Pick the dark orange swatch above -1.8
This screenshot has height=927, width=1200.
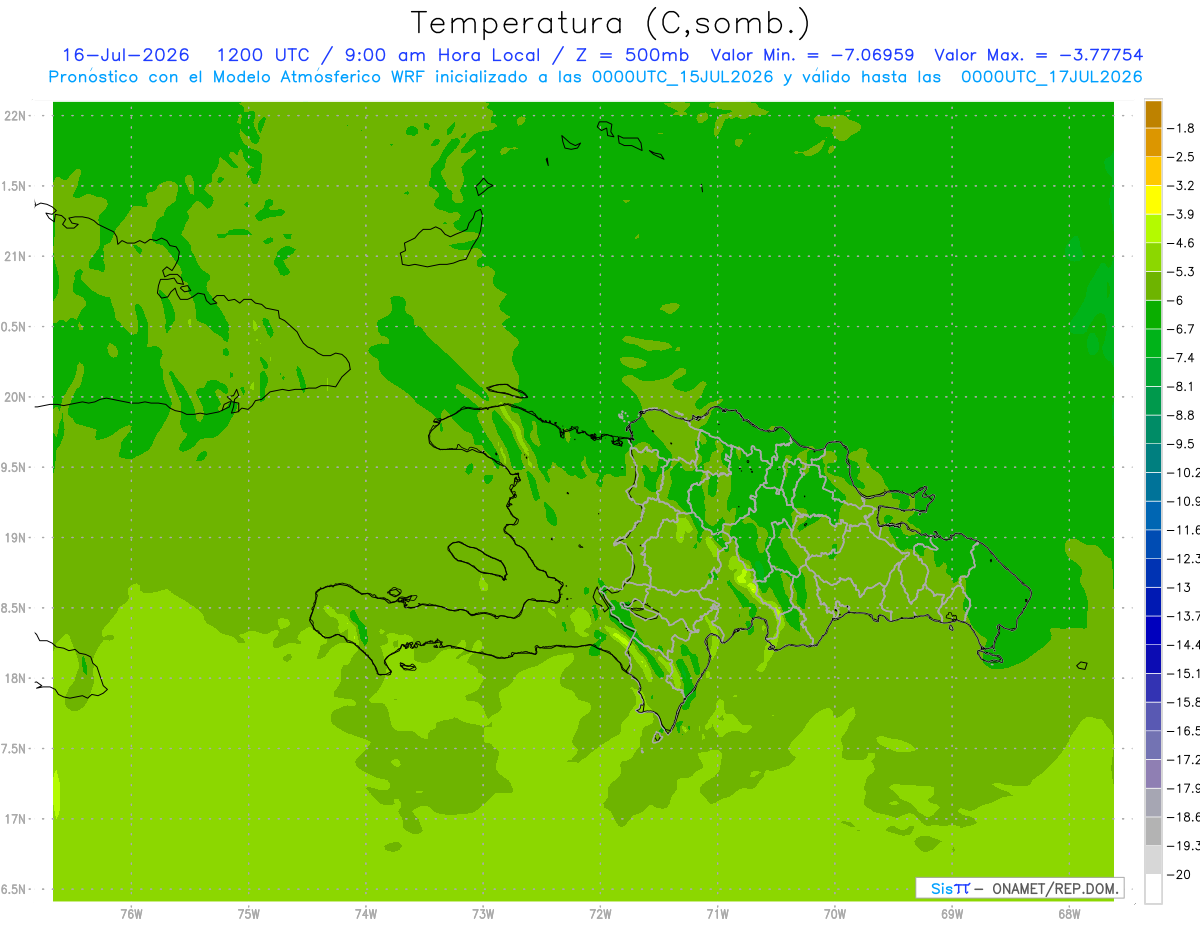1153,114
